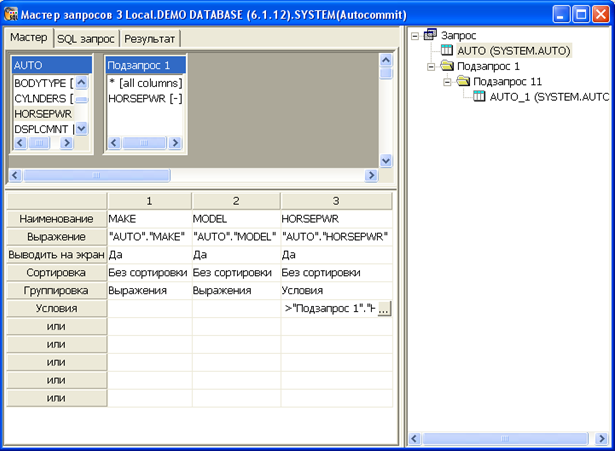Select [all columns] in Подзапрос 1 box
The width and height of the screenshot is (615, 452).
pos(145,82)
